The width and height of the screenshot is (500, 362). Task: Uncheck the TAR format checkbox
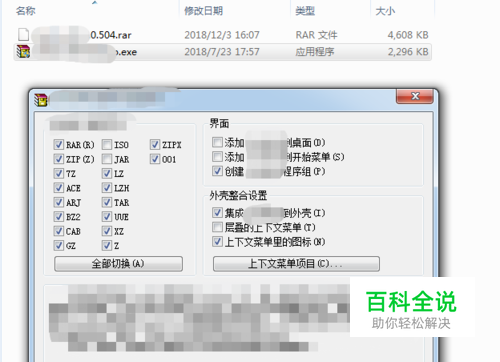107,202
